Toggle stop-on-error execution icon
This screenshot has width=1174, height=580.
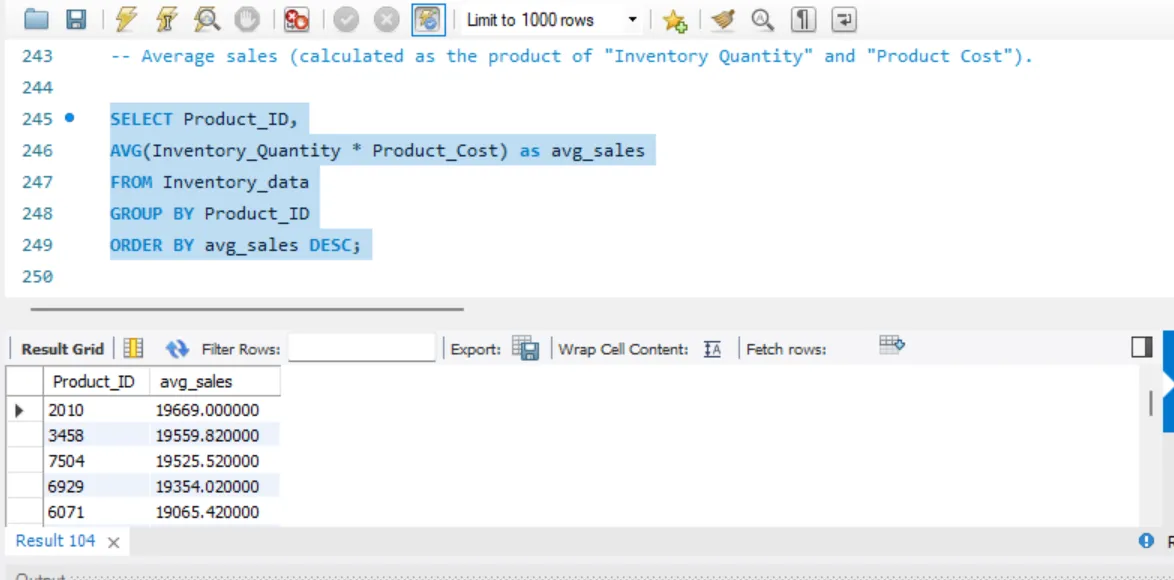pyautogui.click(x=296, y=19)
